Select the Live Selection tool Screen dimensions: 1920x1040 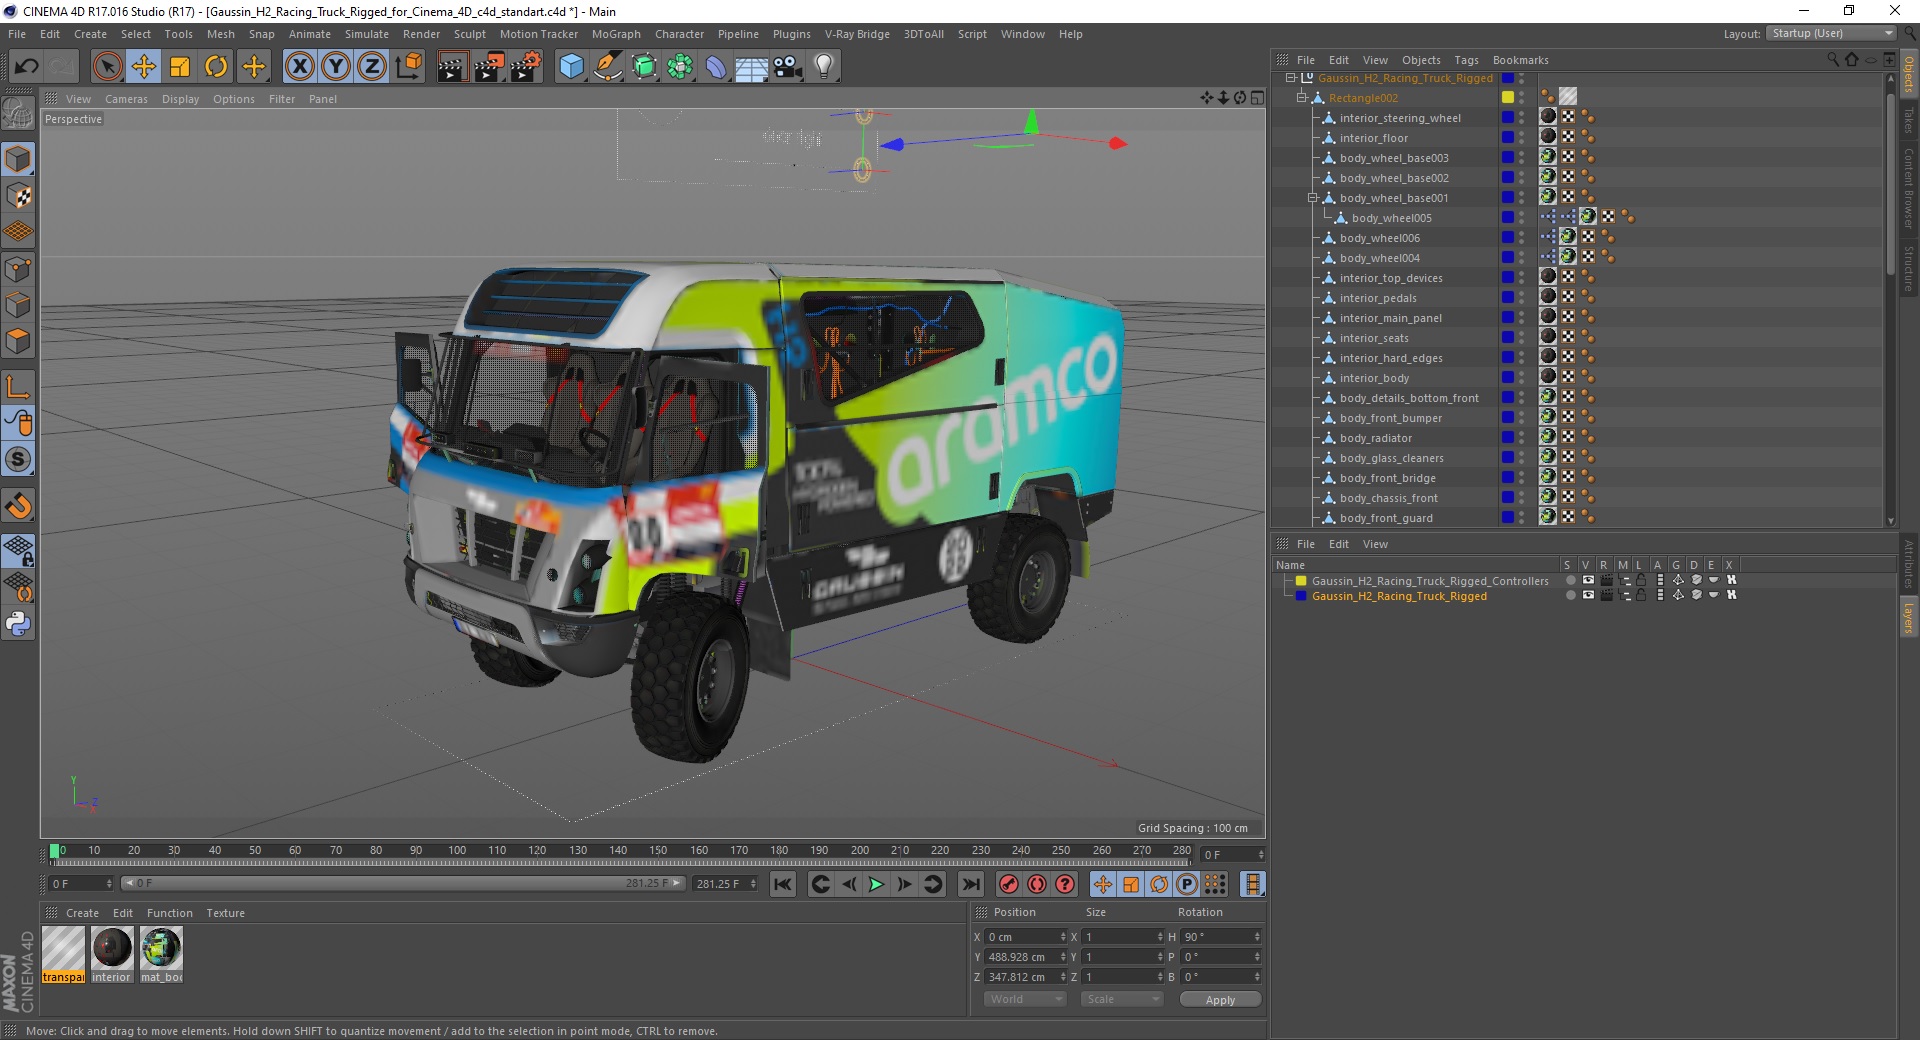[x=107, y=67]
